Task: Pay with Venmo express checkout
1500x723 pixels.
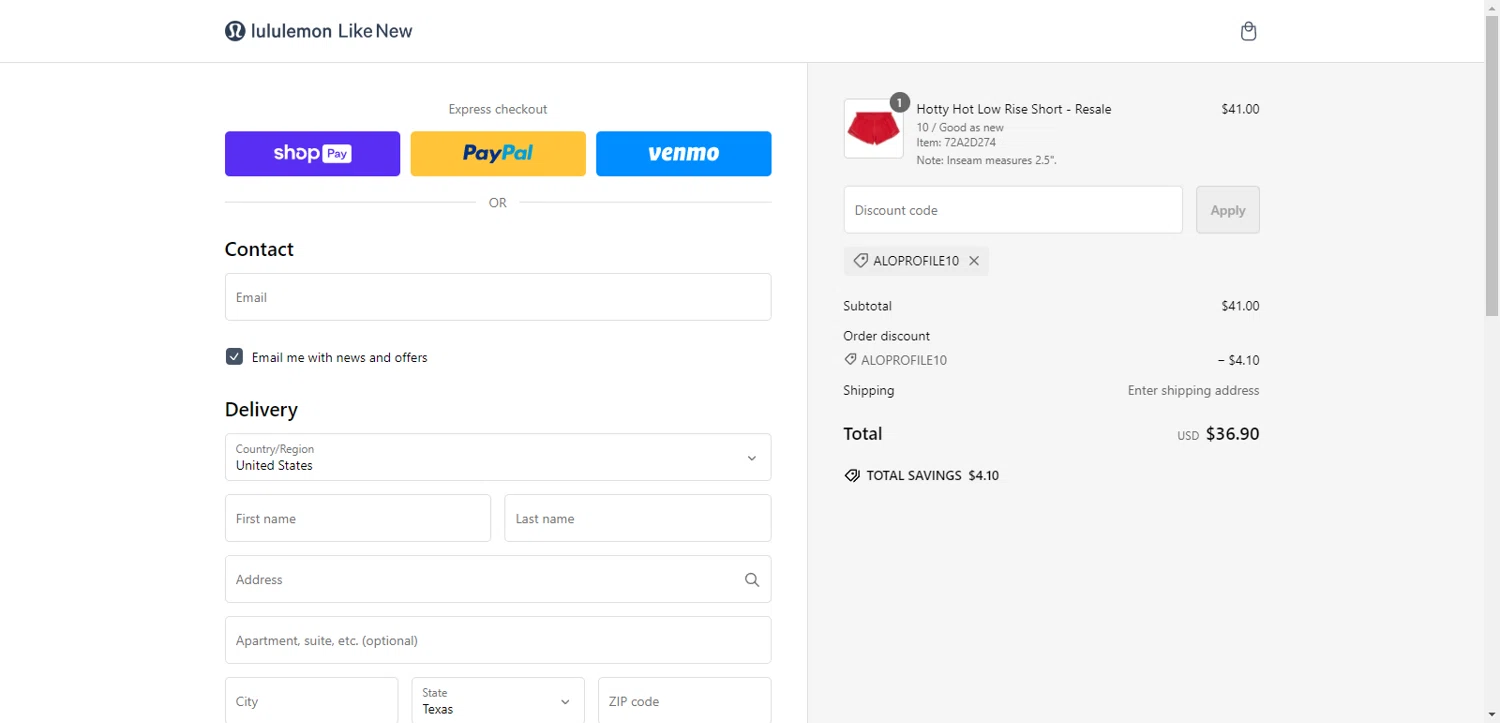Action: 683,154
